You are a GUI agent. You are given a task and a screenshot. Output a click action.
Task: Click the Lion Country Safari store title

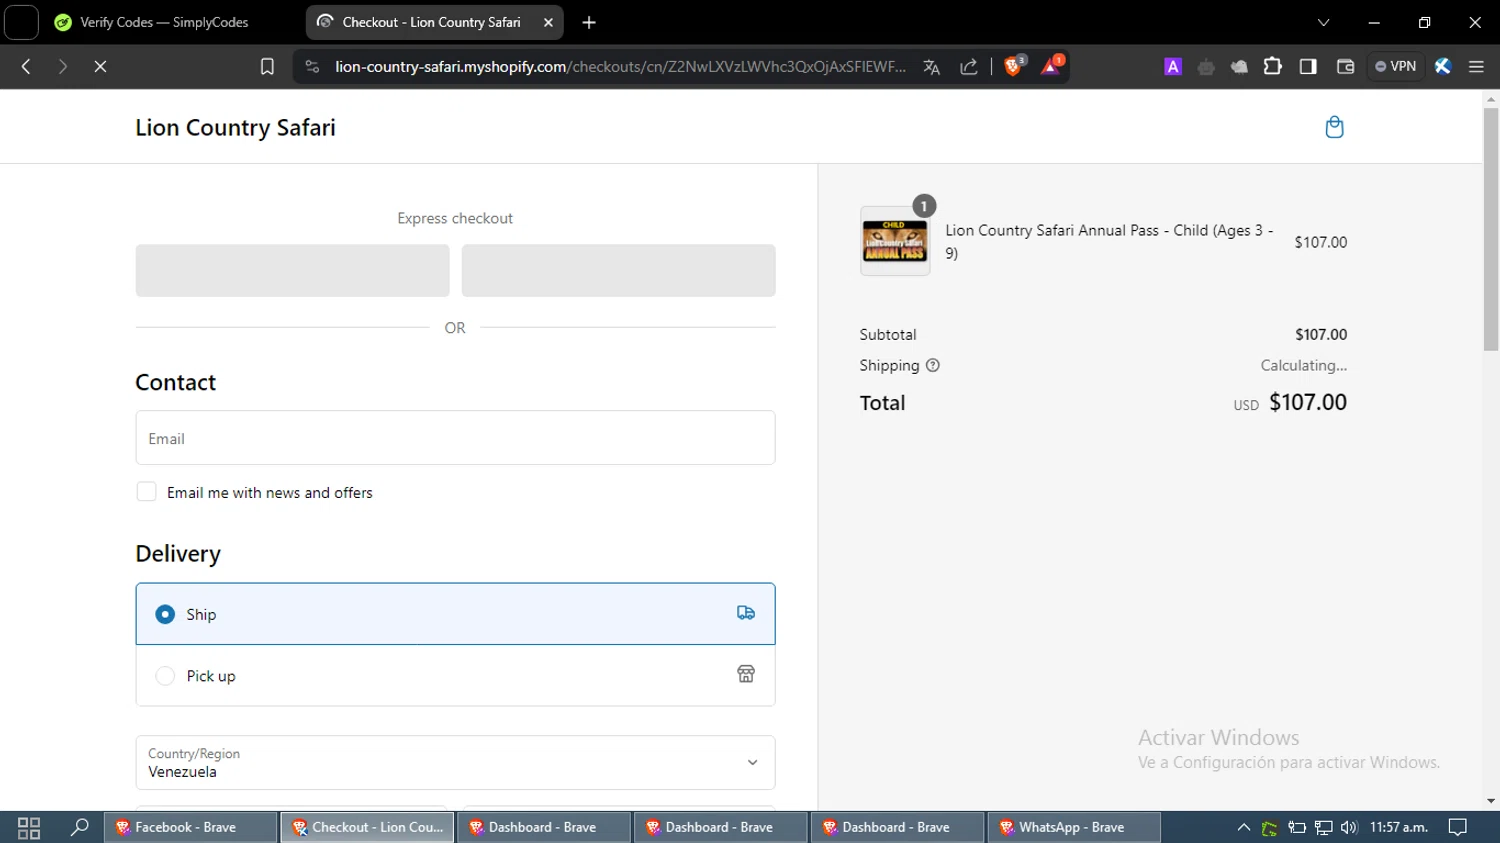[236, 128]
